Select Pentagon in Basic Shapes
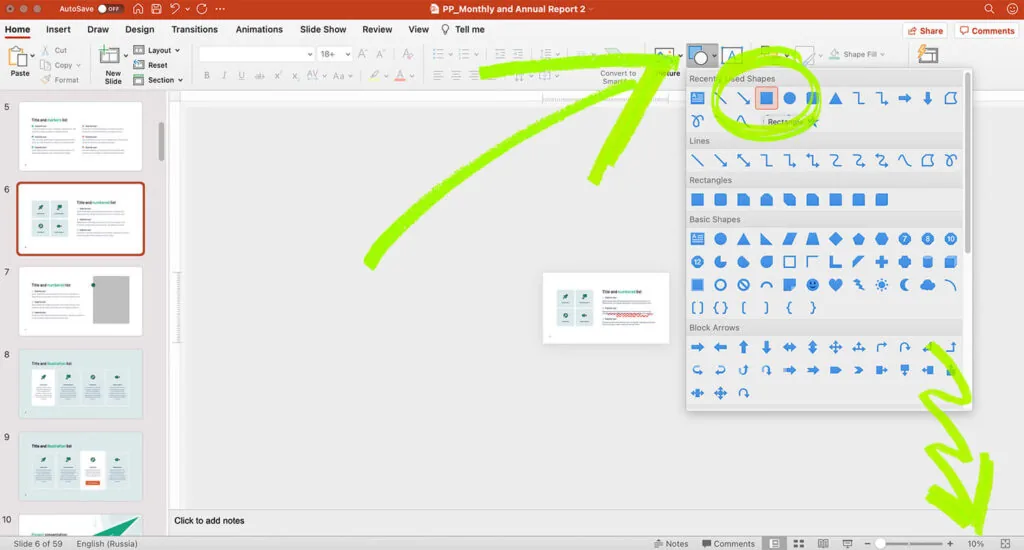Viewport: 1024px width, 550px height. [x=858, y=239]
